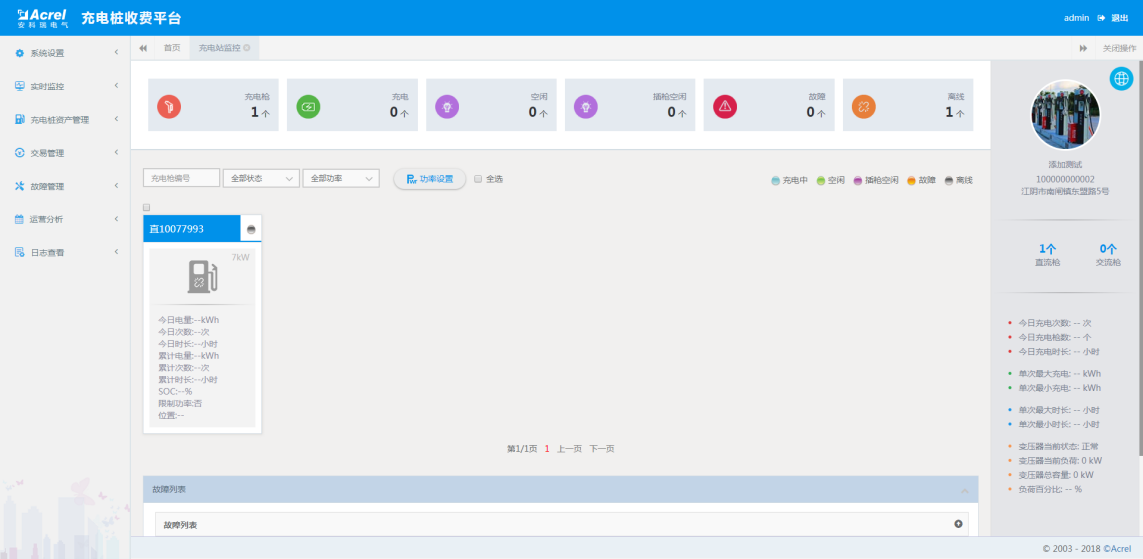
Task: Click the charging pile icon in the card
Action: coord(202,277)
